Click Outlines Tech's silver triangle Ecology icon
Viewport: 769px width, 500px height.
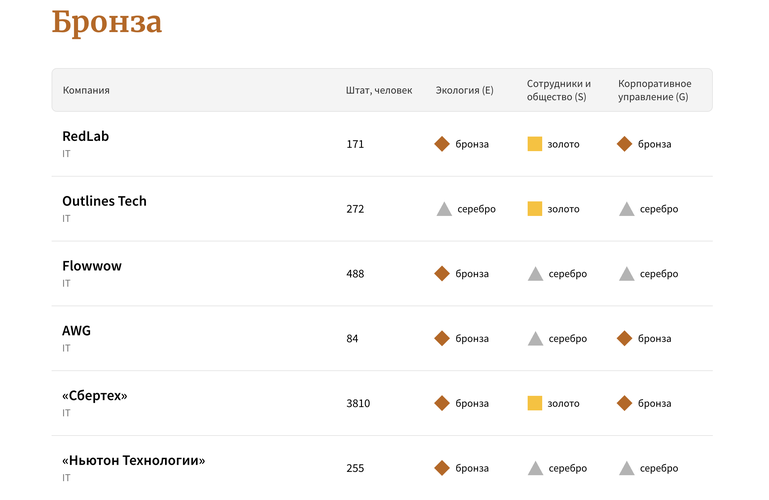(444, 209)
